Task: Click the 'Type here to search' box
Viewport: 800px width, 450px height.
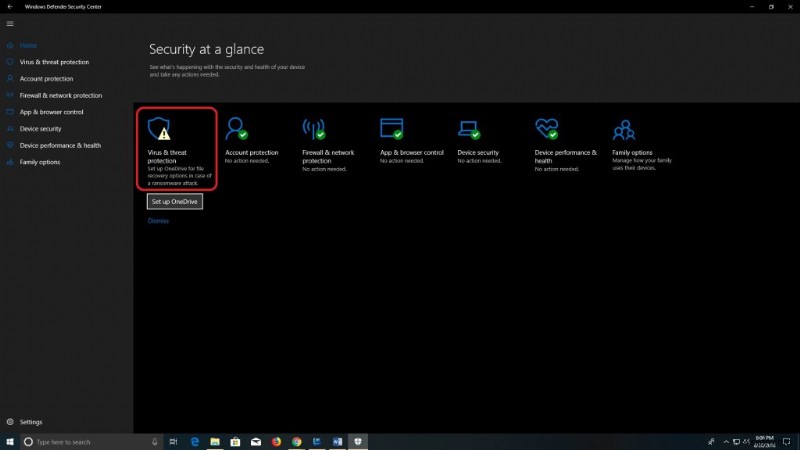Action: tap(92, 442)
